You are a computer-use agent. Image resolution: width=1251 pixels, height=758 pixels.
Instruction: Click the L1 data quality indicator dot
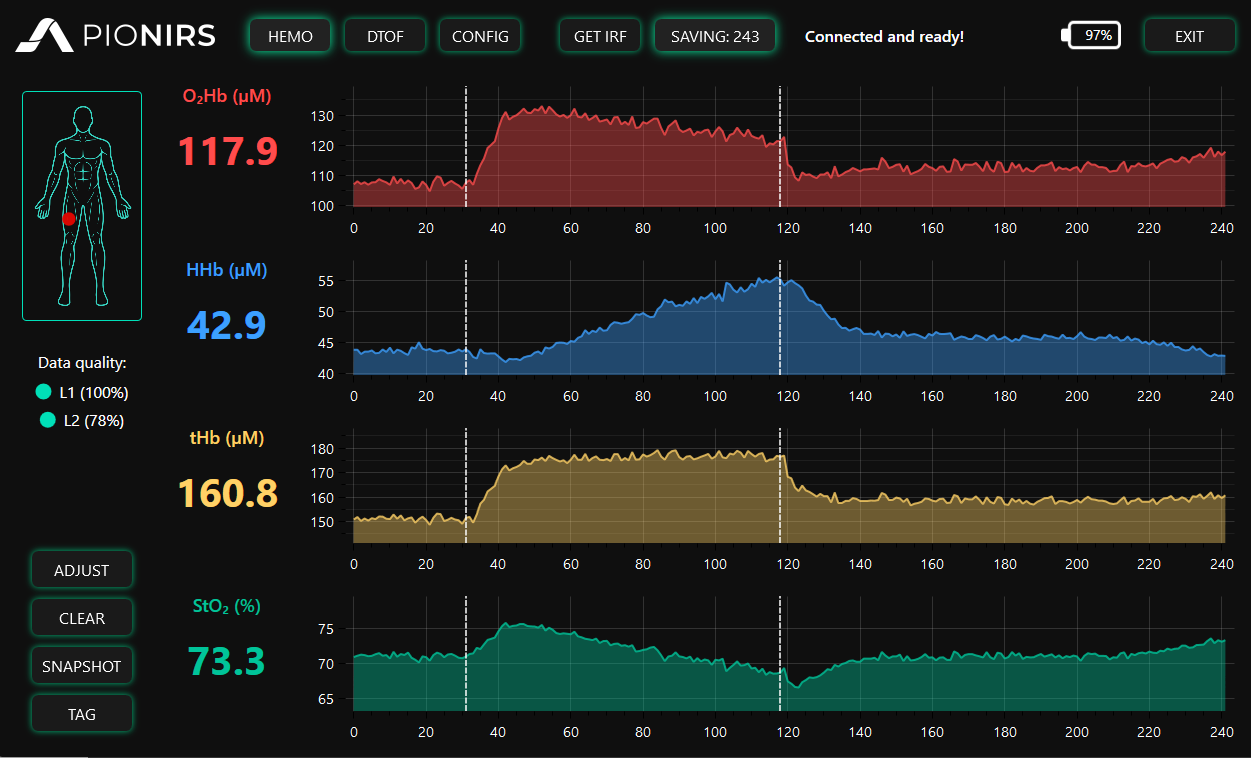click(x=43, y=392)
